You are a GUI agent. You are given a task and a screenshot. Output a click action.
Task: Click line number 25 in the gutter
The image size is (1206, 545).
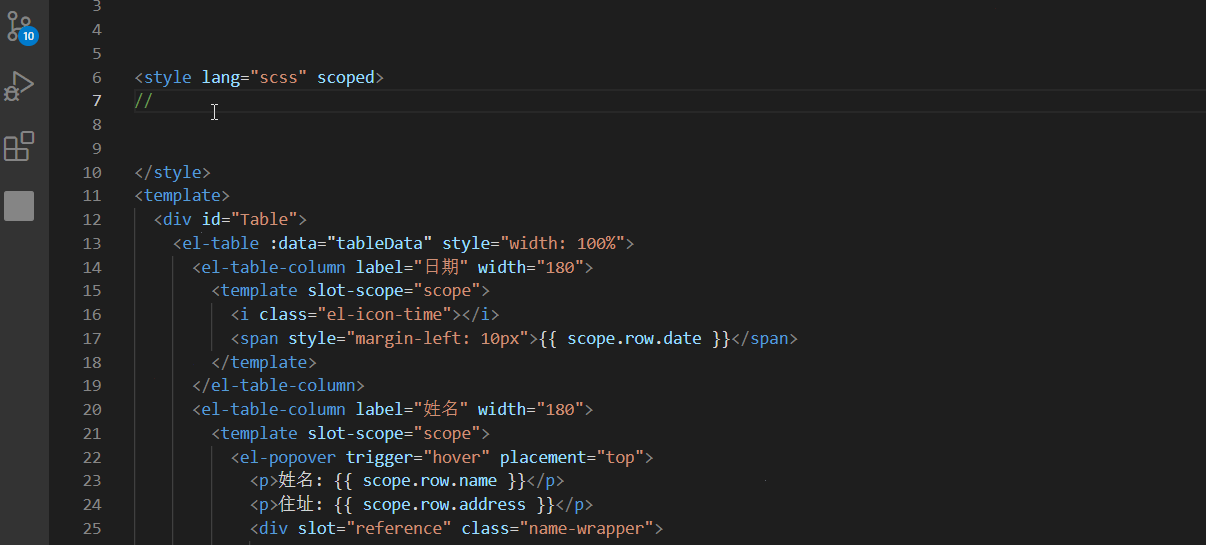(92, 528)
